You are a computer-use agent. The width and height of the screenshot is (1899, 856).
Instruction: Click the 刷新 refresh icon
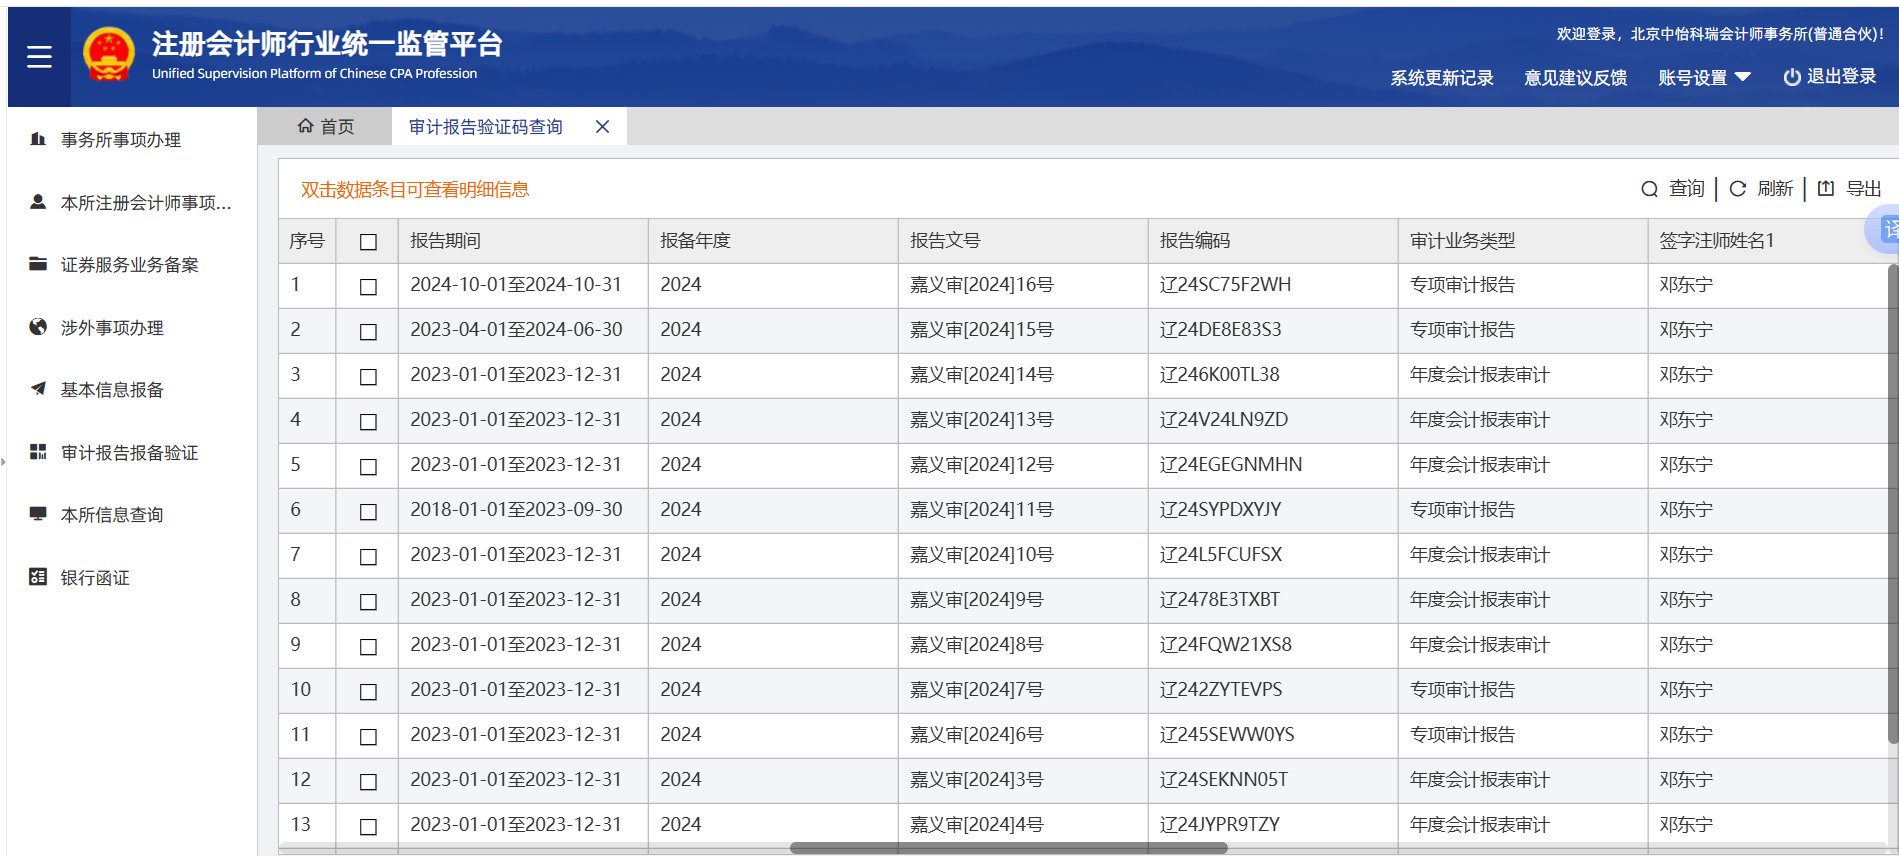pyautogui.click(x=1738, y=189)
